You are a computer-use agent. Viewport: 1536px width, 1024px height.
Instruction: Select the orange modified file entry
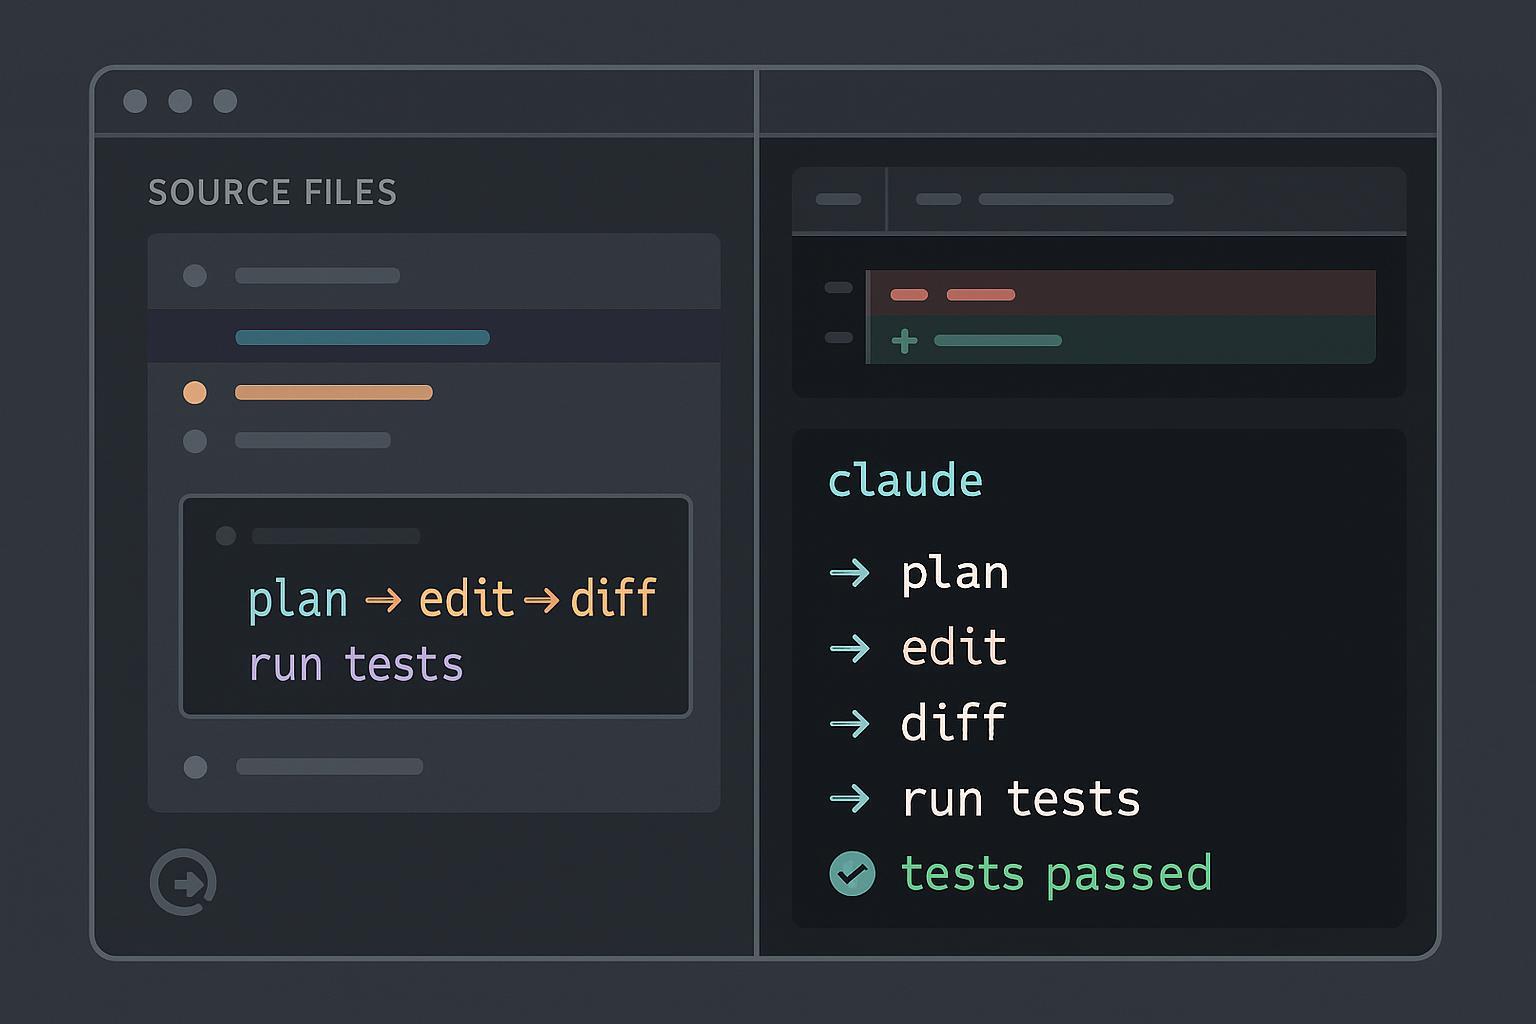click(x=333, y=393)
